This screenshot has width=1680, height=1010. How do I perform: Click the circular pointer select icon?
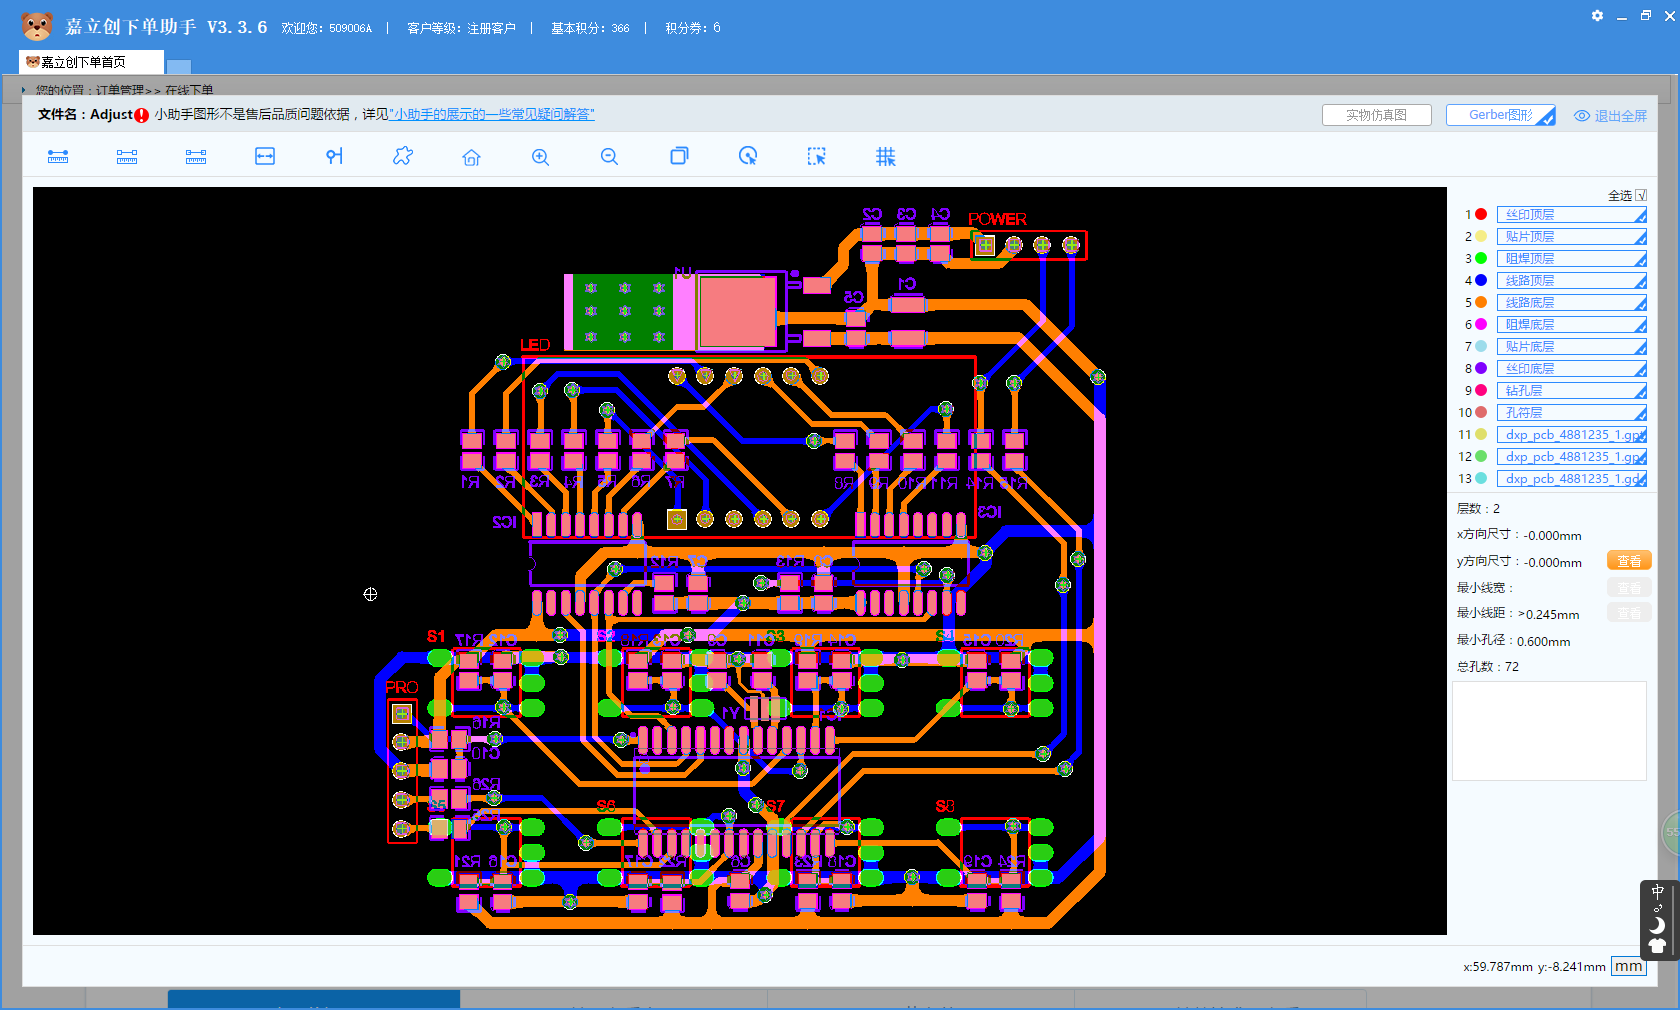(x=748, y=156)
